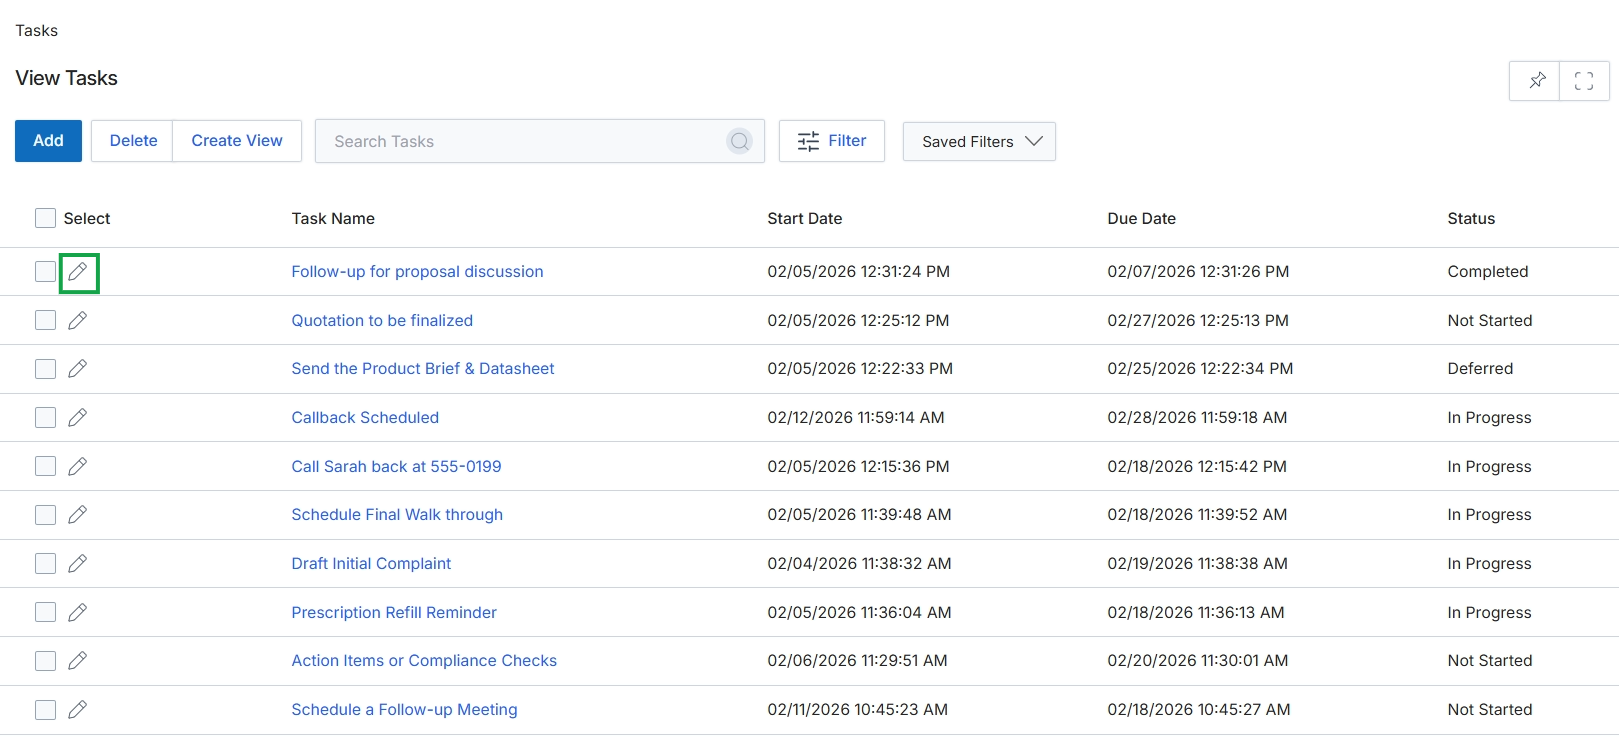Open Action Items or Compliance Checks link

(x=424, y=661)
